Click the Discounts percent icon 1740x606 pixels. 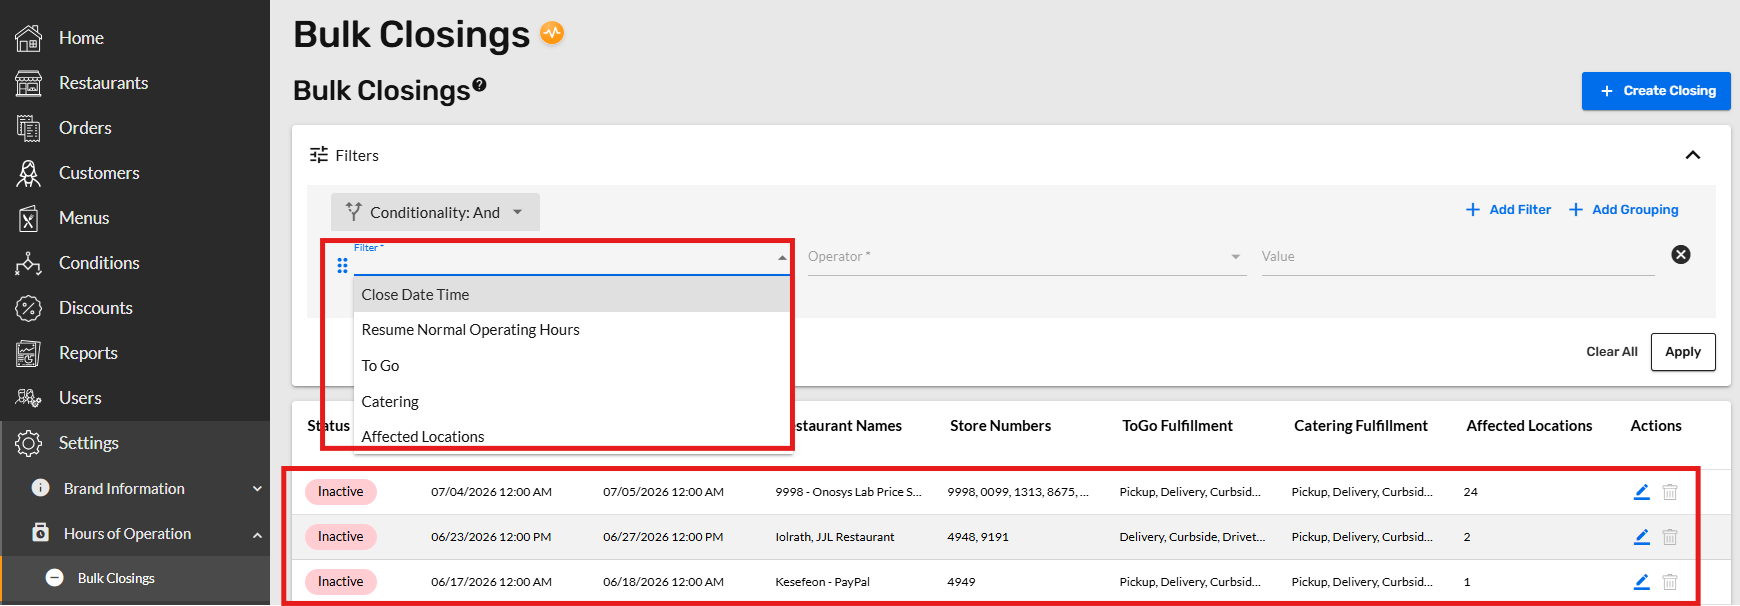[28, 308]
